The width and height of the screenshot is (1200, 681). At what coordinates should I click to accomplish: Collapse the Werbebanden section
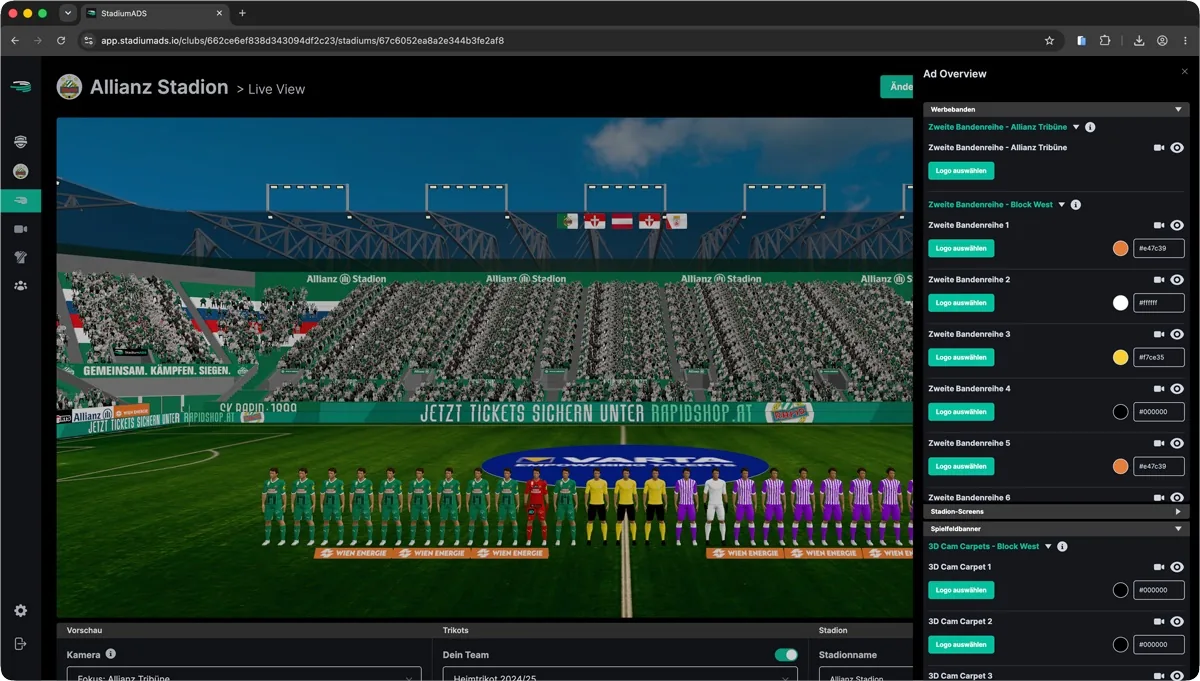[1178, 109]
